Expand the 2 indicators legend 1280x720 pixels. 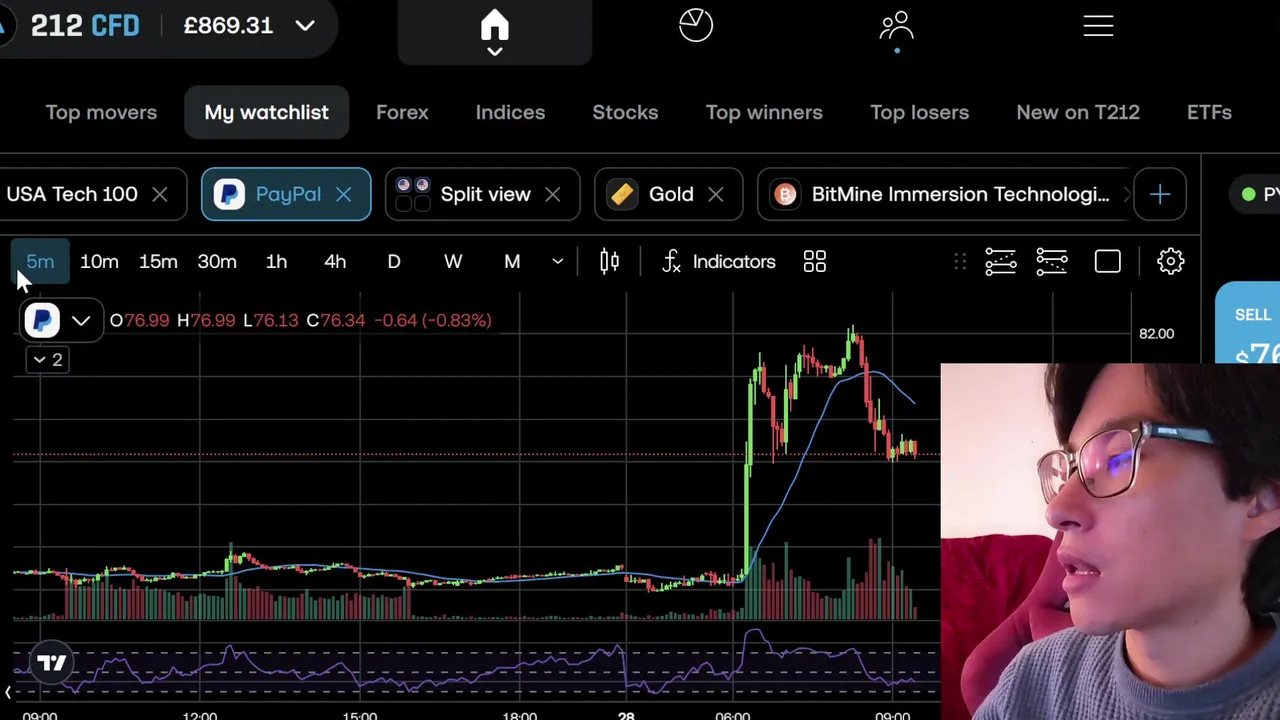47,360
